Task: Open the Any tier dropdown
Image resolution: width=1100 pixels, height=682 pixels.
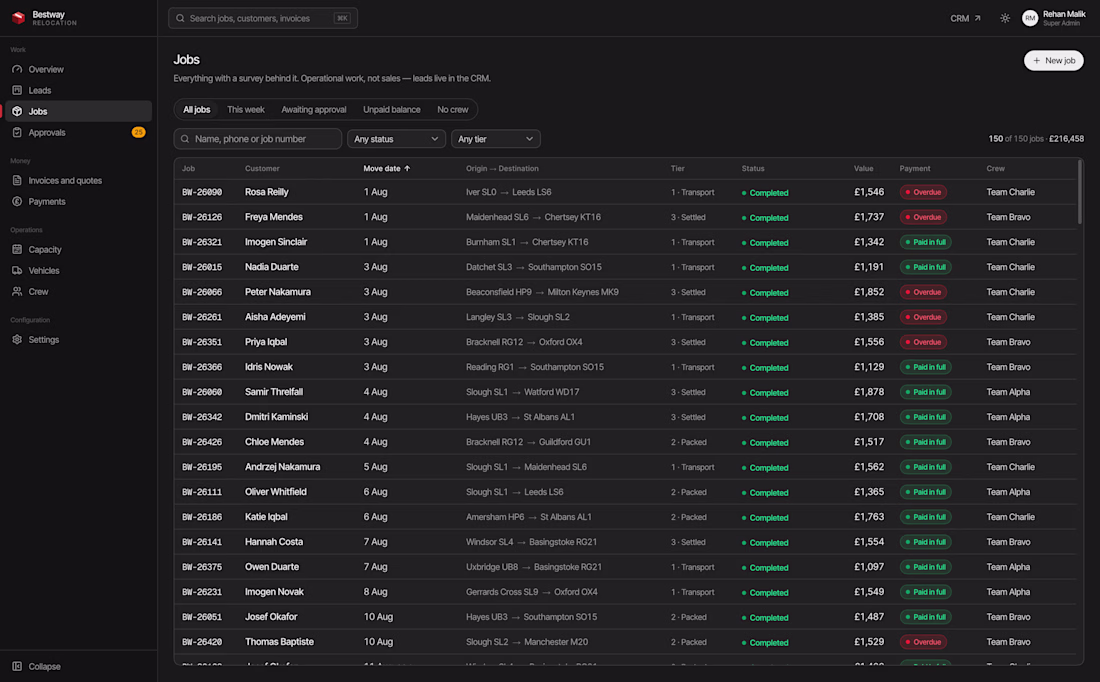Action: [495, 139]
